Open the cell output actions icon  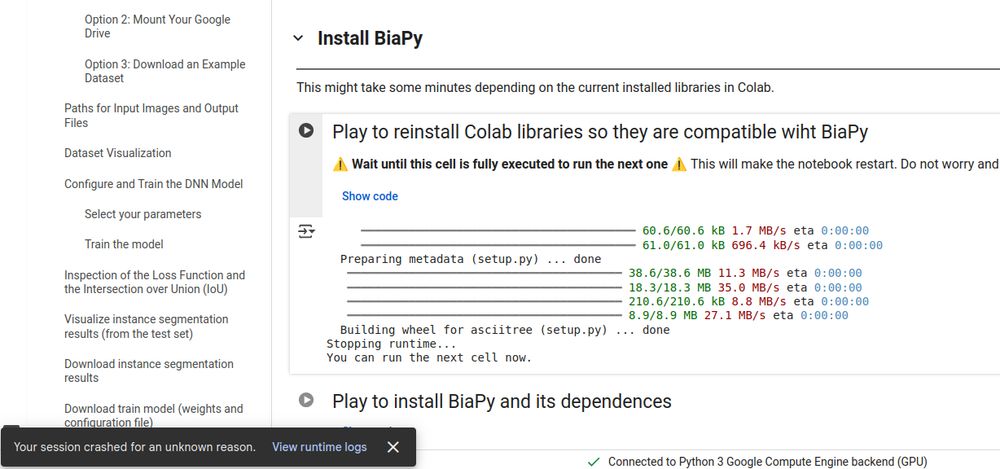[x=306, y=231]
